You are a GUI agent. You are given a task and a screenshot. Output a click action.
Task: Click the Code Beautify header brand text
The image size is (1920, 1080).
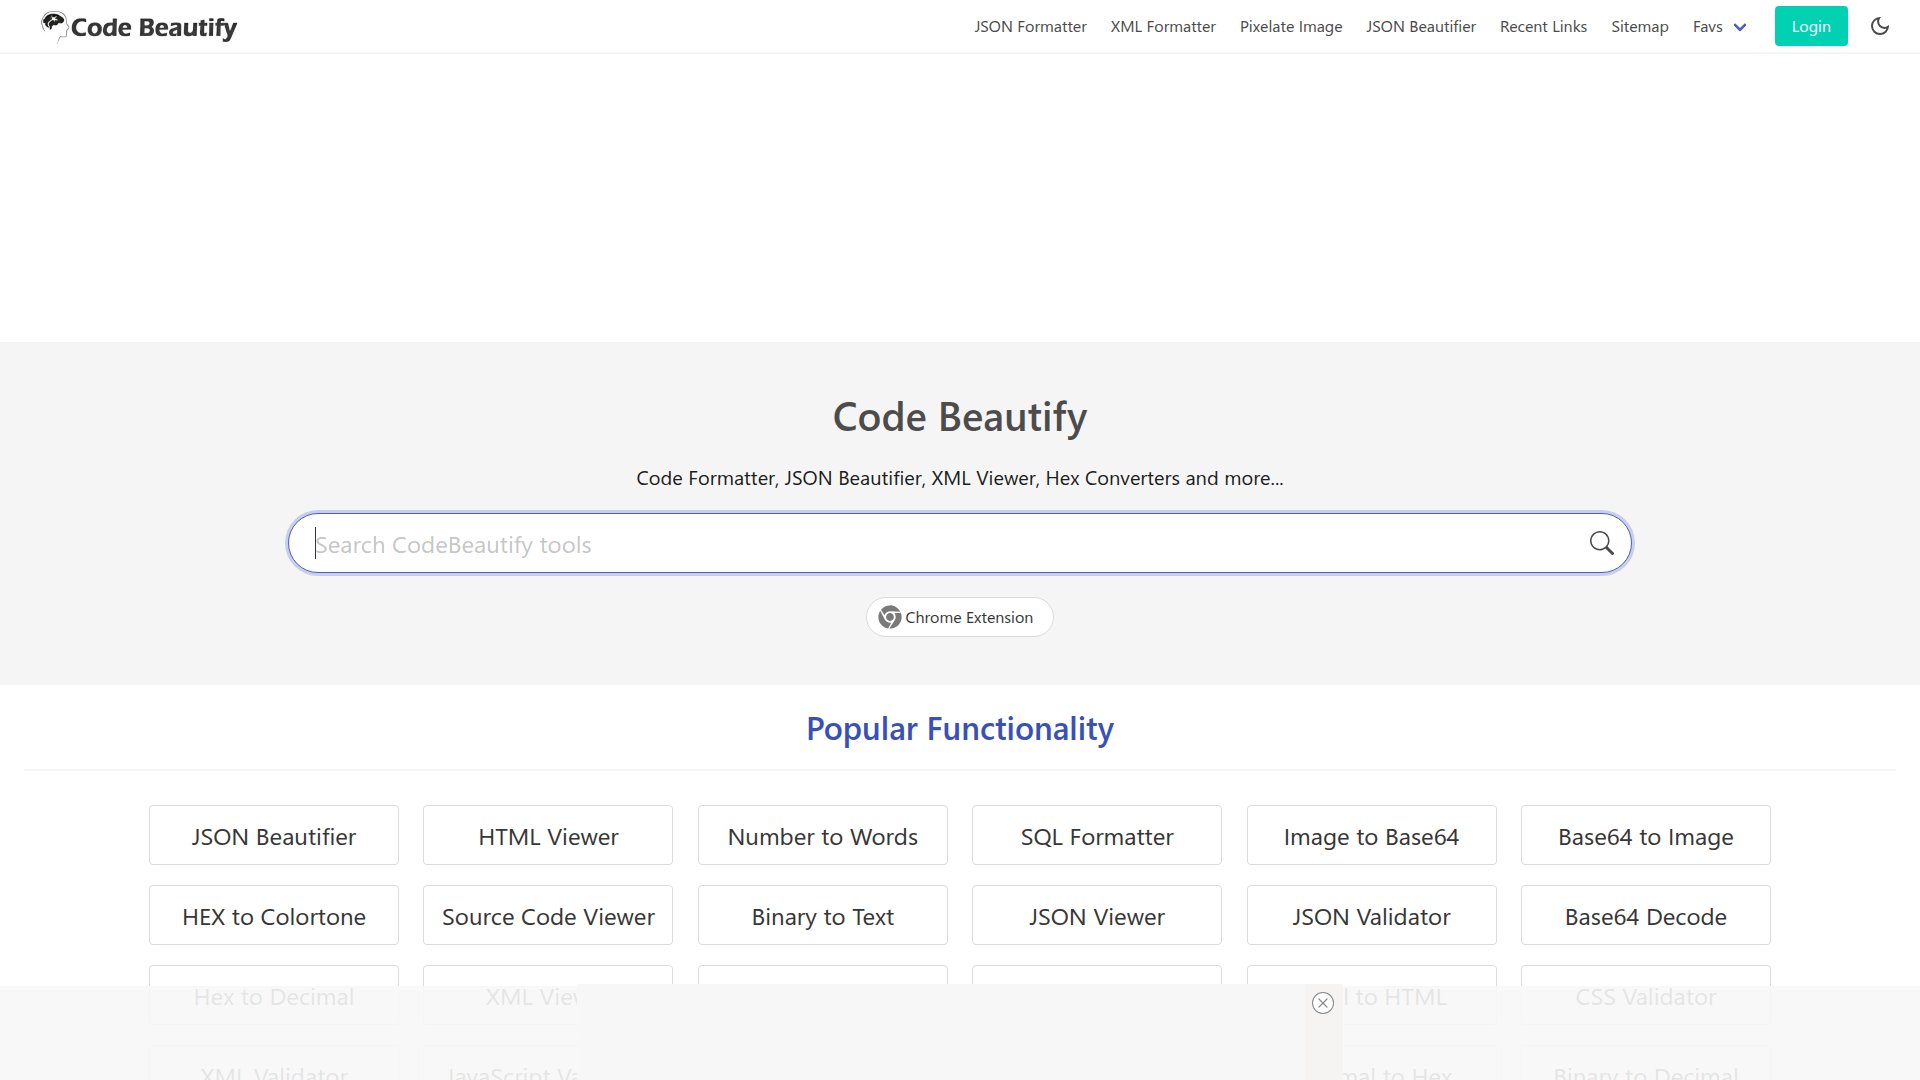point(154,28)
